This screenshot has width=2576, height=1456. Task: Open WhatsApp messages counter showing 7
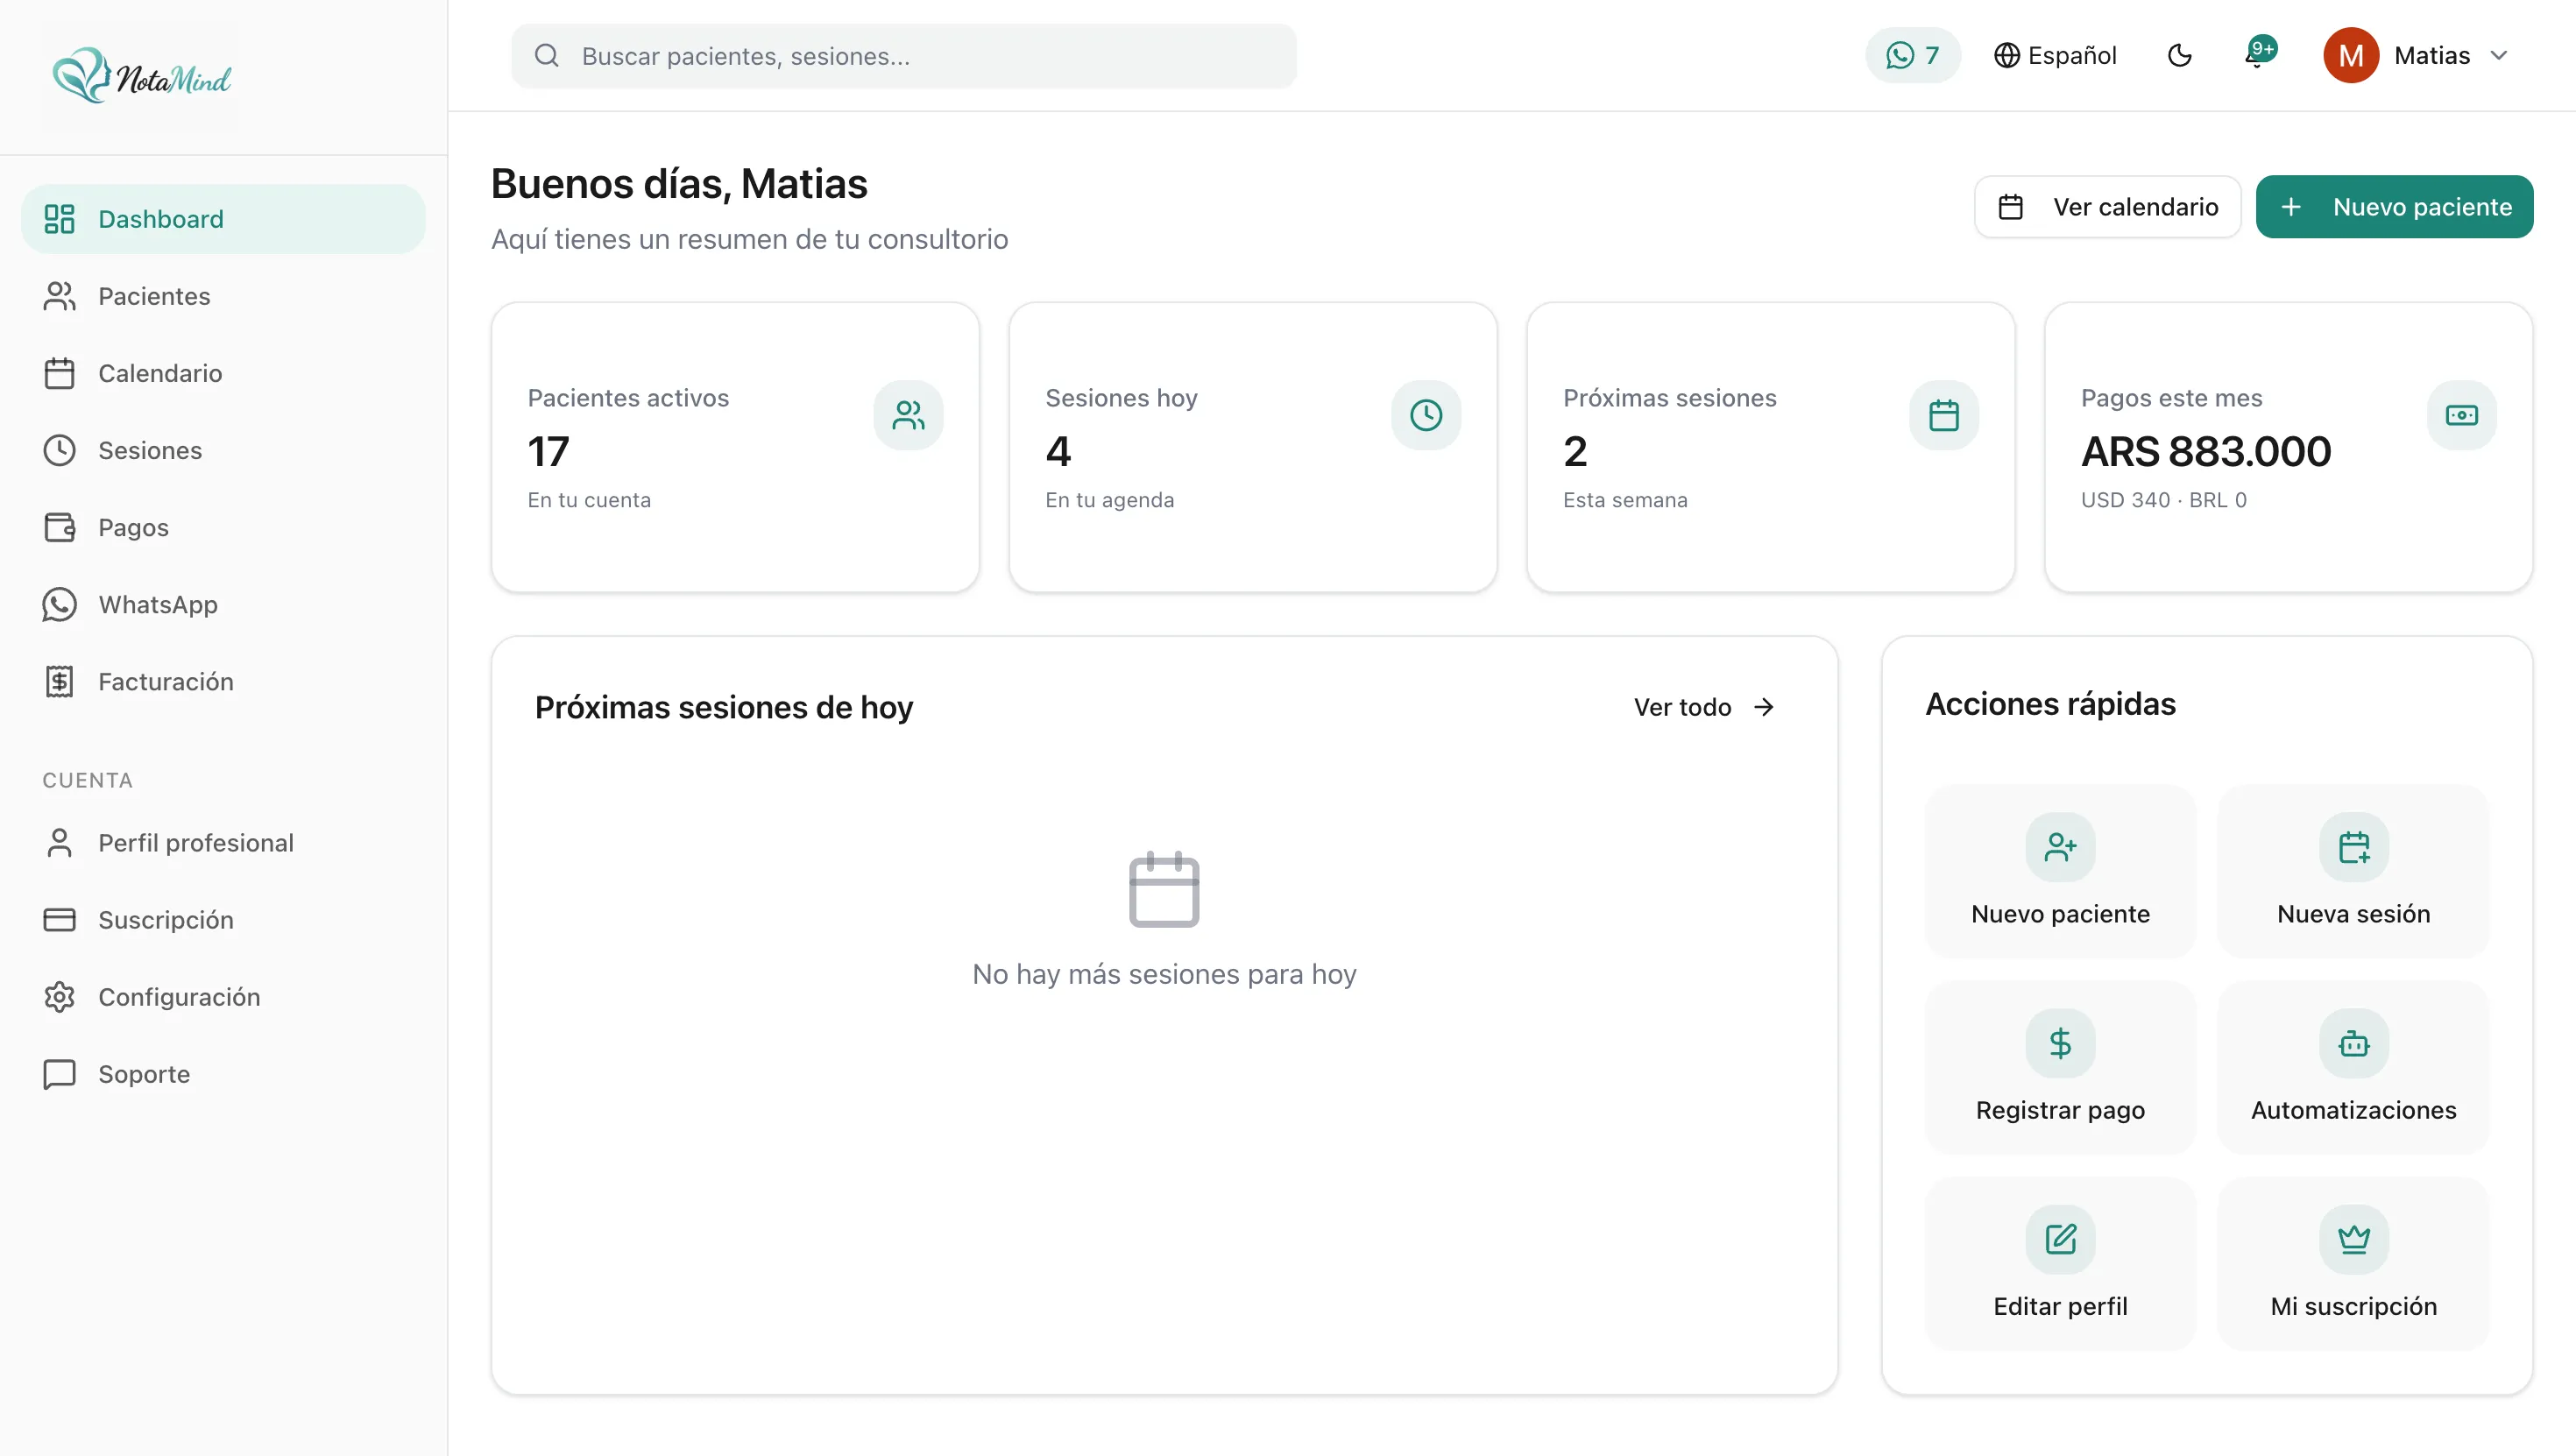[x=1912, y=55]
